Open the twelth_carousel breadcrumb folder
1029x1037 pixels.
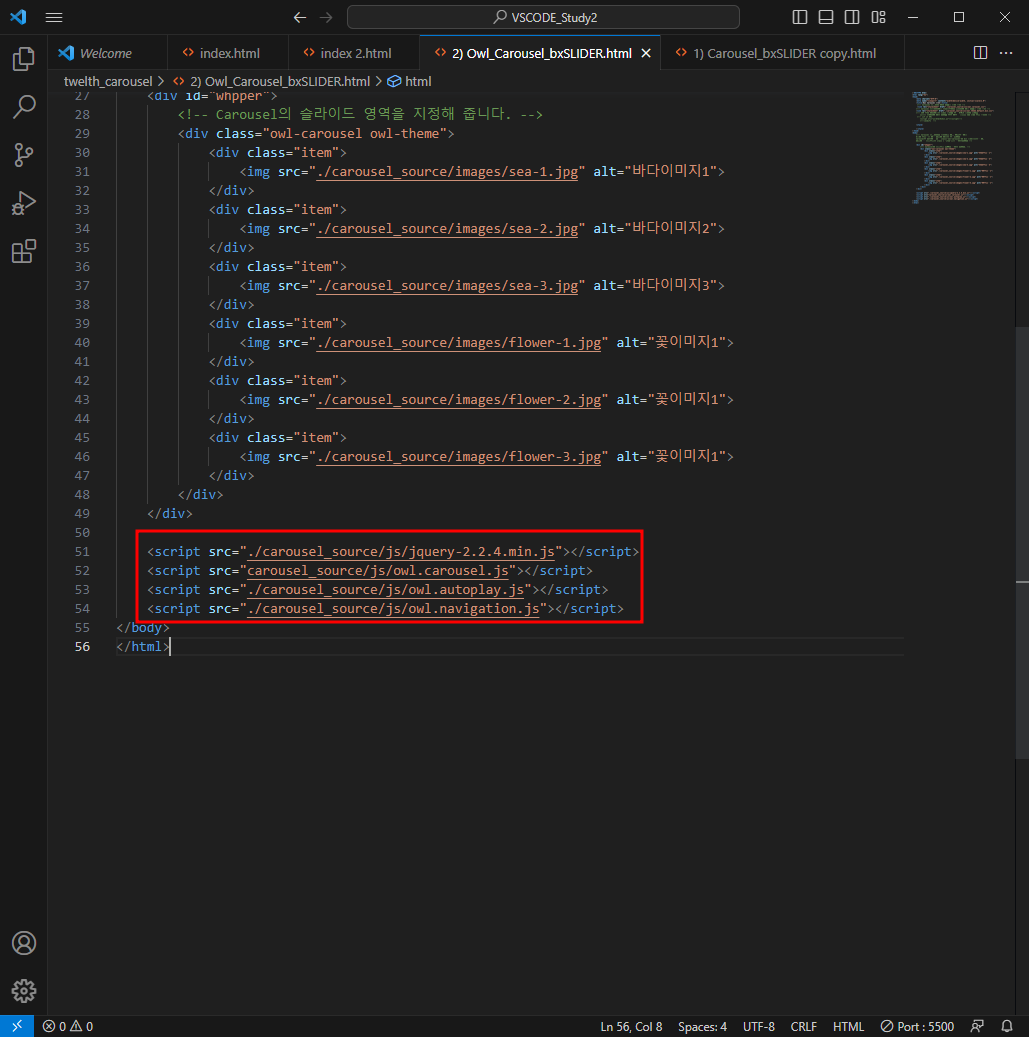108,81
